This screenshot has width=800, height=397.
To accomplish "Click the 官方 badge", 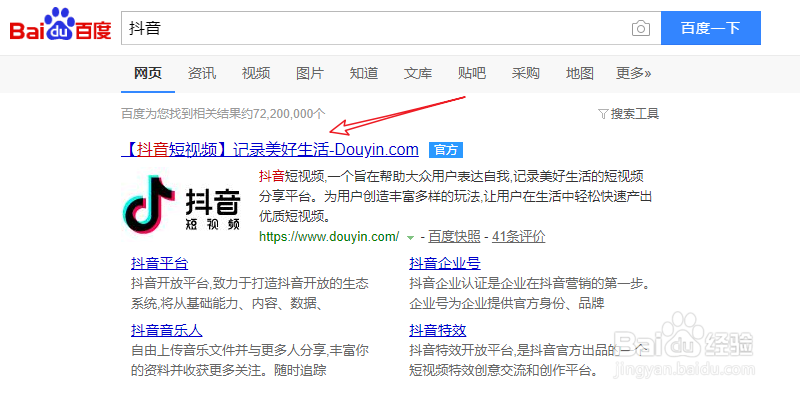I will (x=446, y=150).
